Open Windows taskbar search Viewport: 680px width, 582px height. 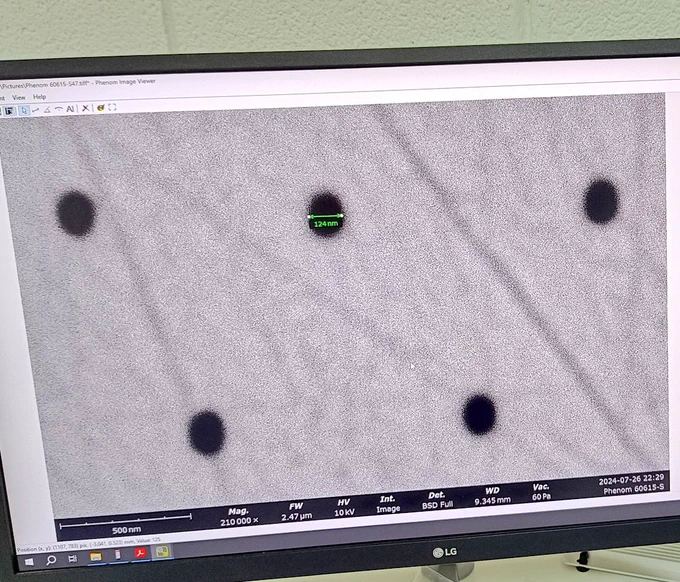[51, 560]
